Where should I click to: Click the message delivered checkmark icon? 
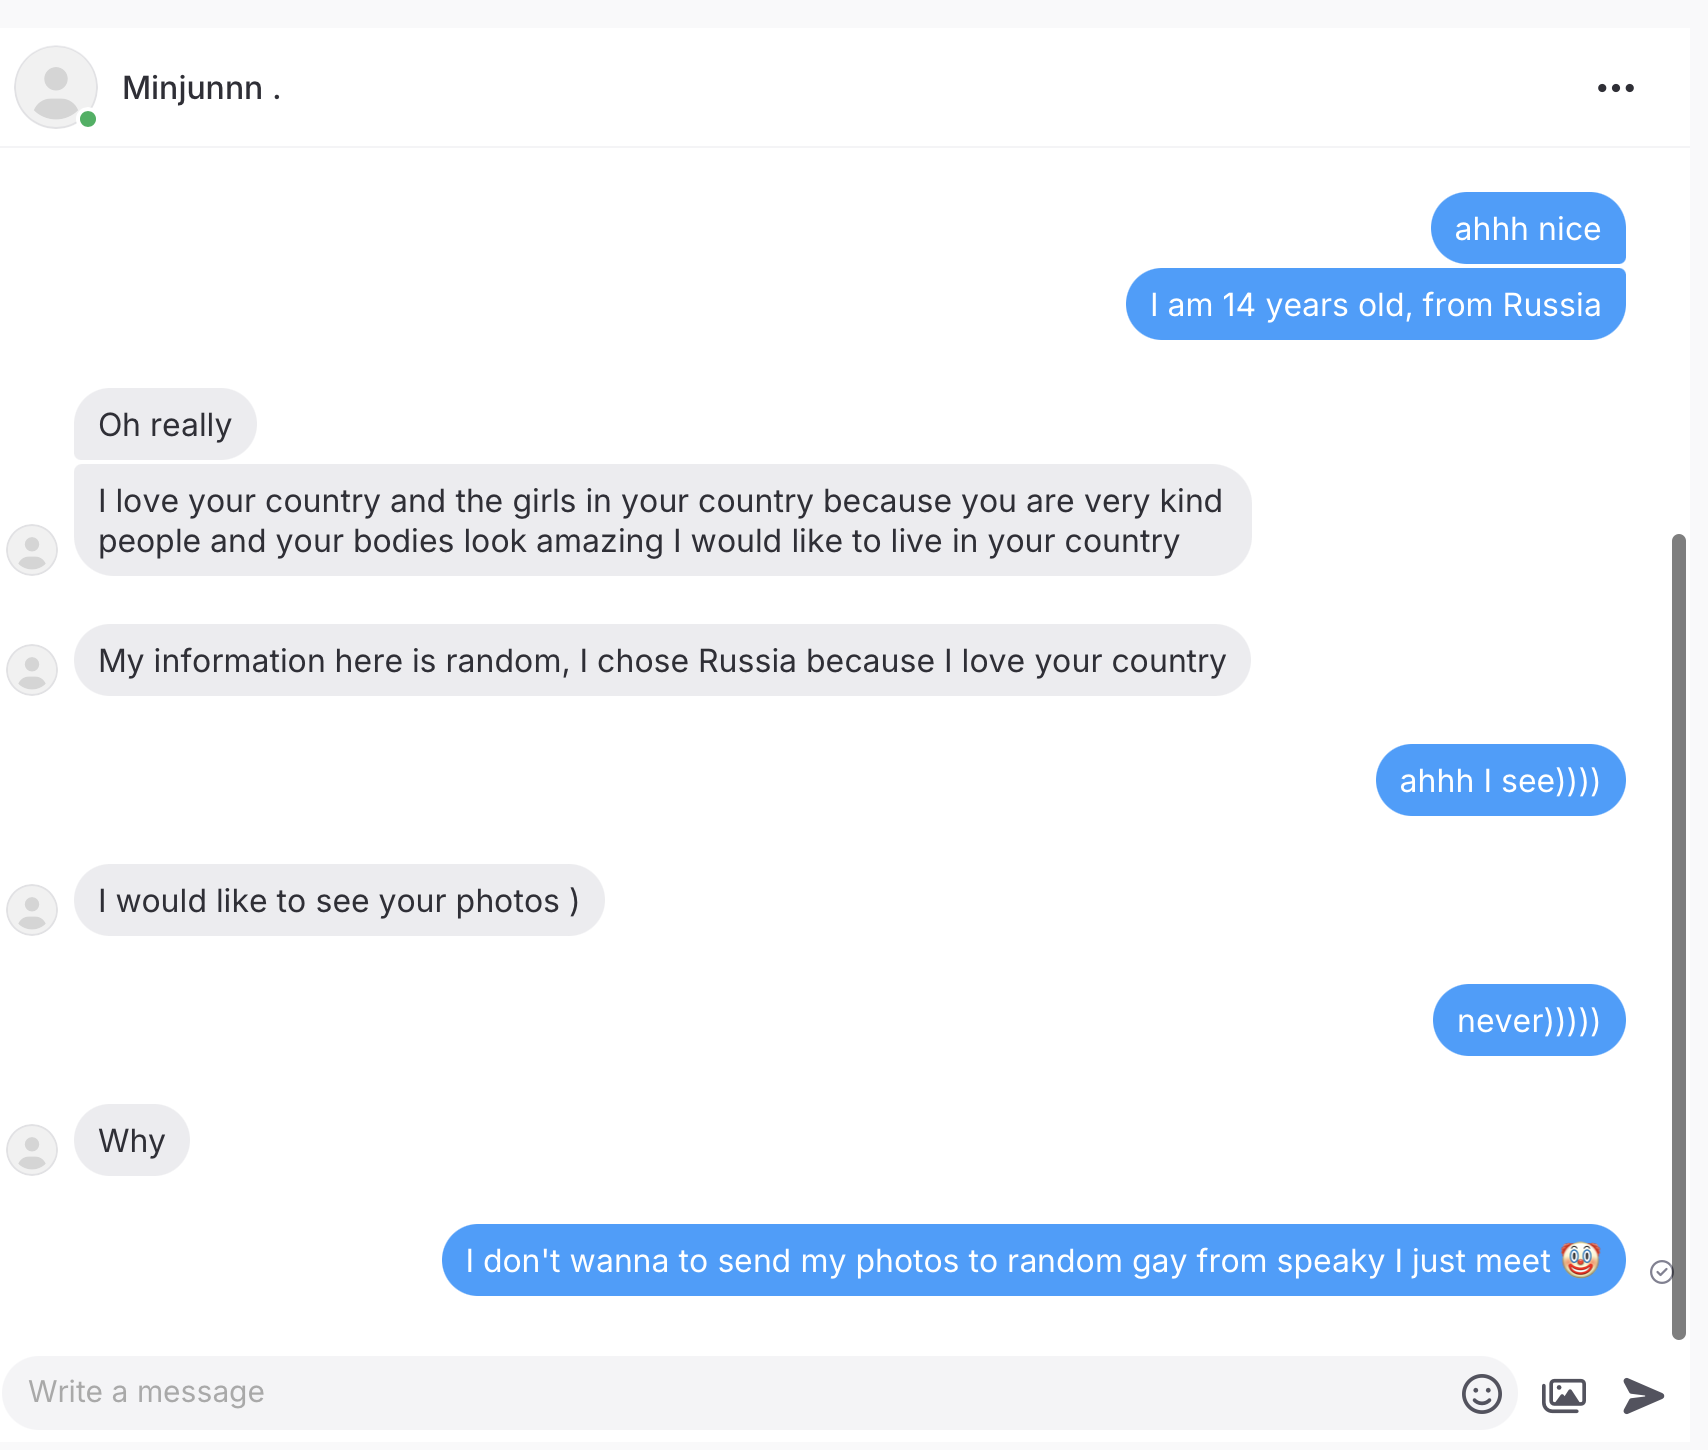click(1661, 1272)
